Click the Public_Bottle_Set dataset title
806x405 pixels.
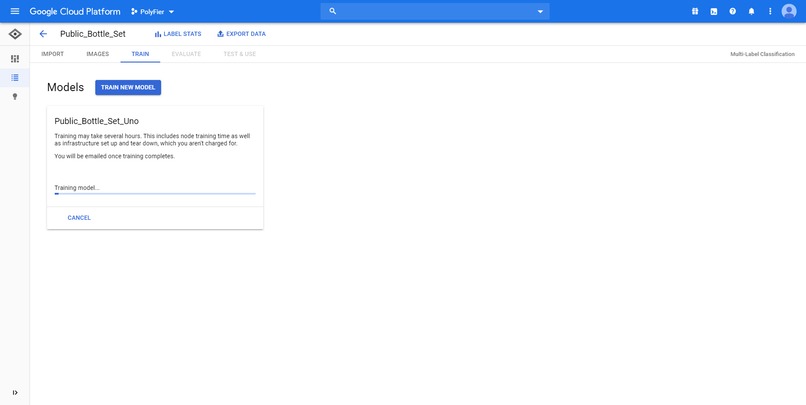point(93,34)
